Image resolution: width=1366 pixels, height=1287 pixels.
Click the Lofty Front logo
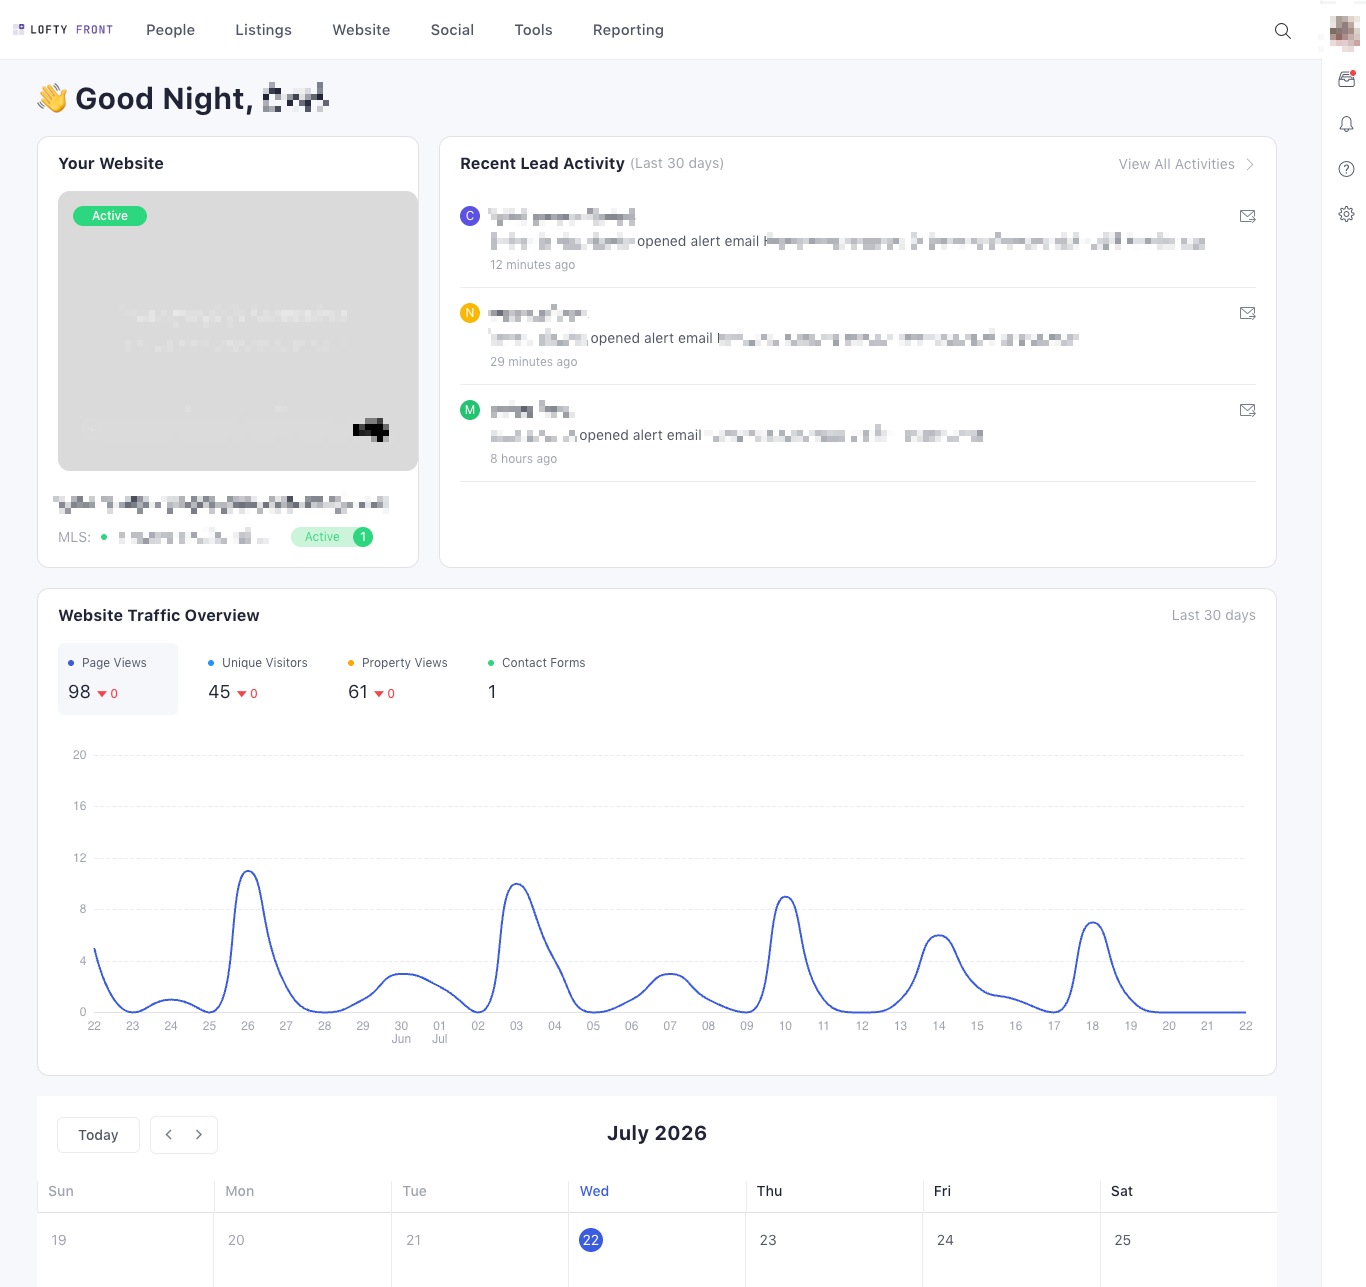pyautogui.click(x=62, y=30)
